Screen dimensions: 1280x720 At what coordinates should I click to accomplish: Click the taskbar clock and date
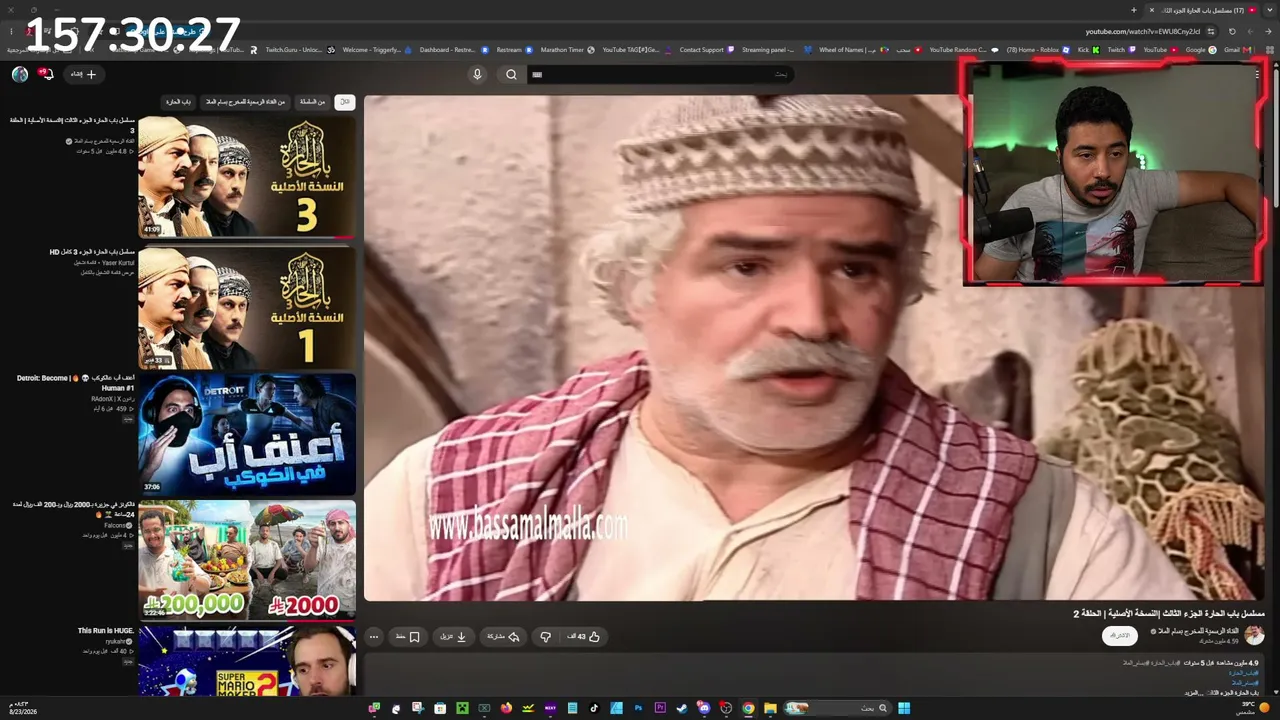click(22, 708)
